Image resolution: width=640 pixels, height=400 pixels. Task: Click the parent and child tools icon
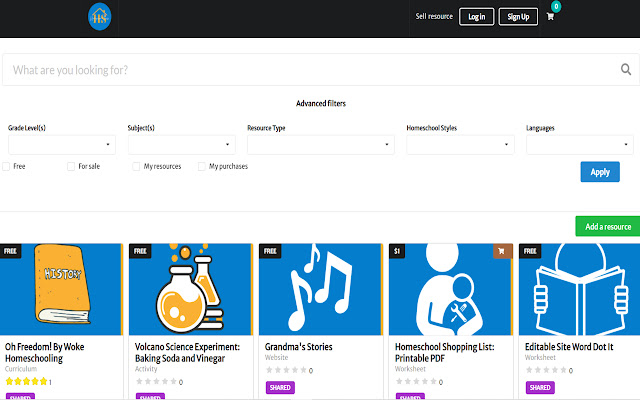click(x=449, y=290)
